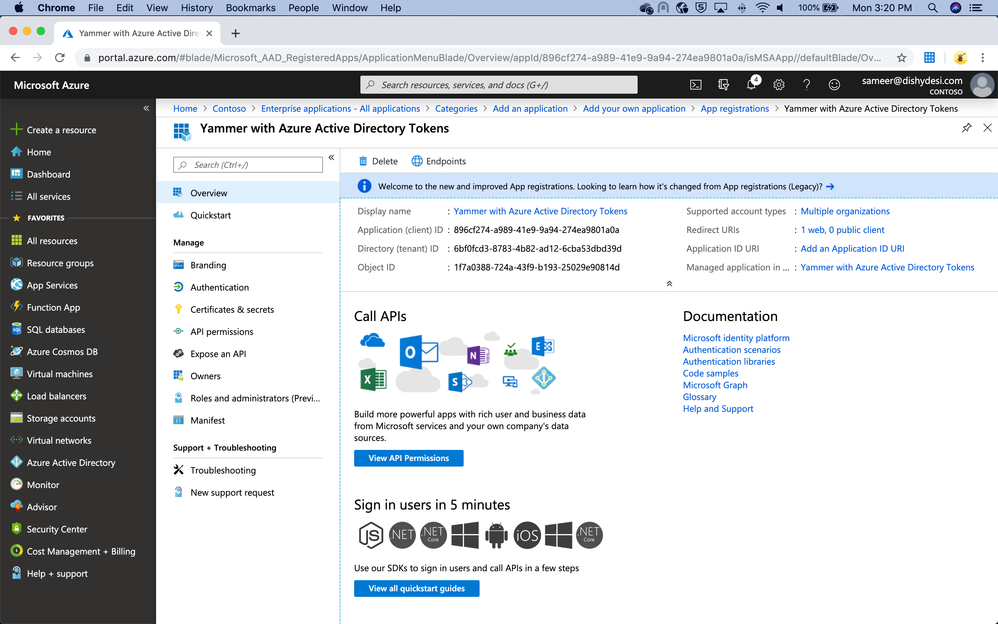Open the notifications bell icon

[752, 84]
